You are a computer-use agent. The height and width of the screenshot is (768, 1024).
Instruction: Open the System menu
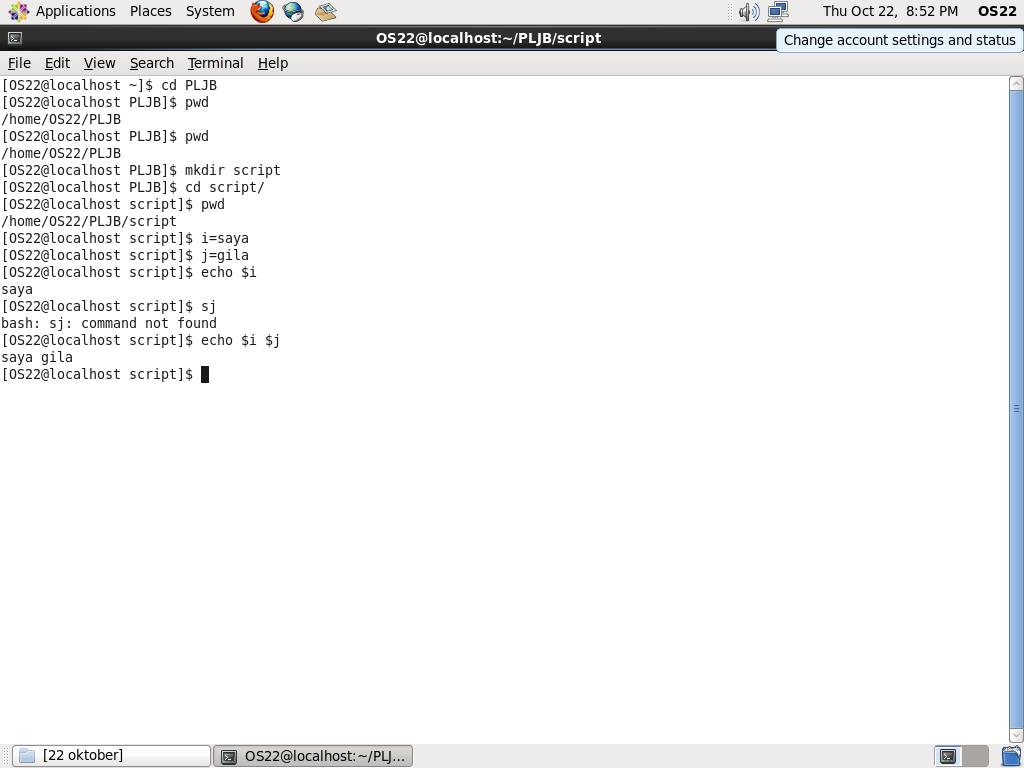209,11
